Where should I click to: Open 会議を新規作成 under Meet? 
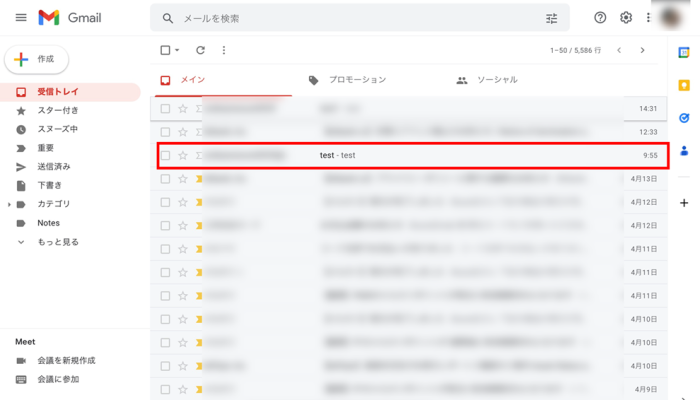(x=65, y=360)
